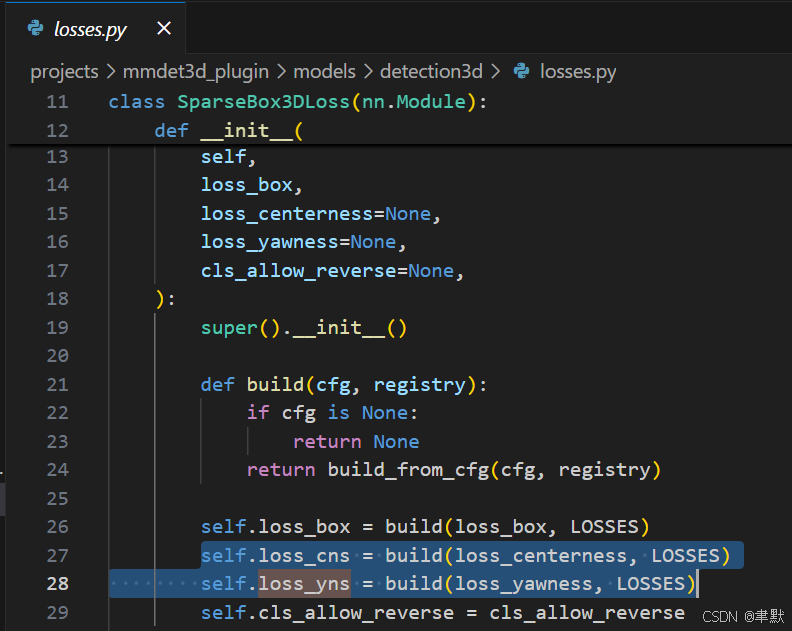Click 'self.cls_allow_reverse' on line 29

point(327,613)
